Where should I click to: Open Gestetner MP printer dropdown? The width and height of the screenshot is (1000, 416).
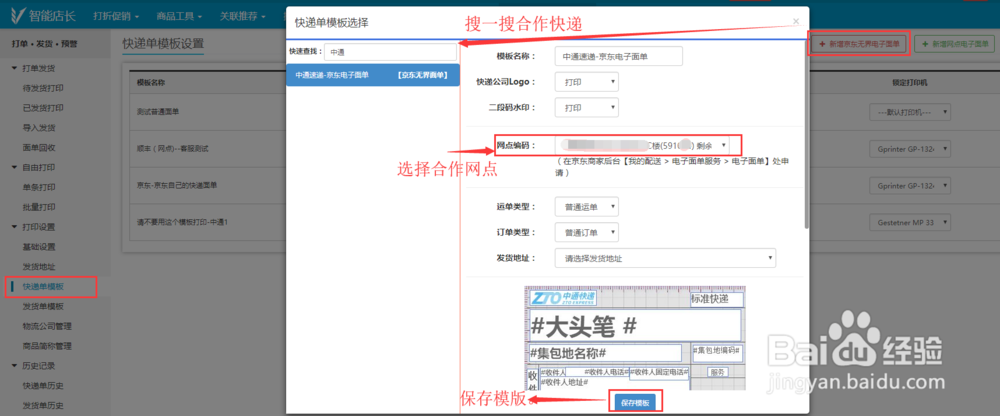coord(910,223)
